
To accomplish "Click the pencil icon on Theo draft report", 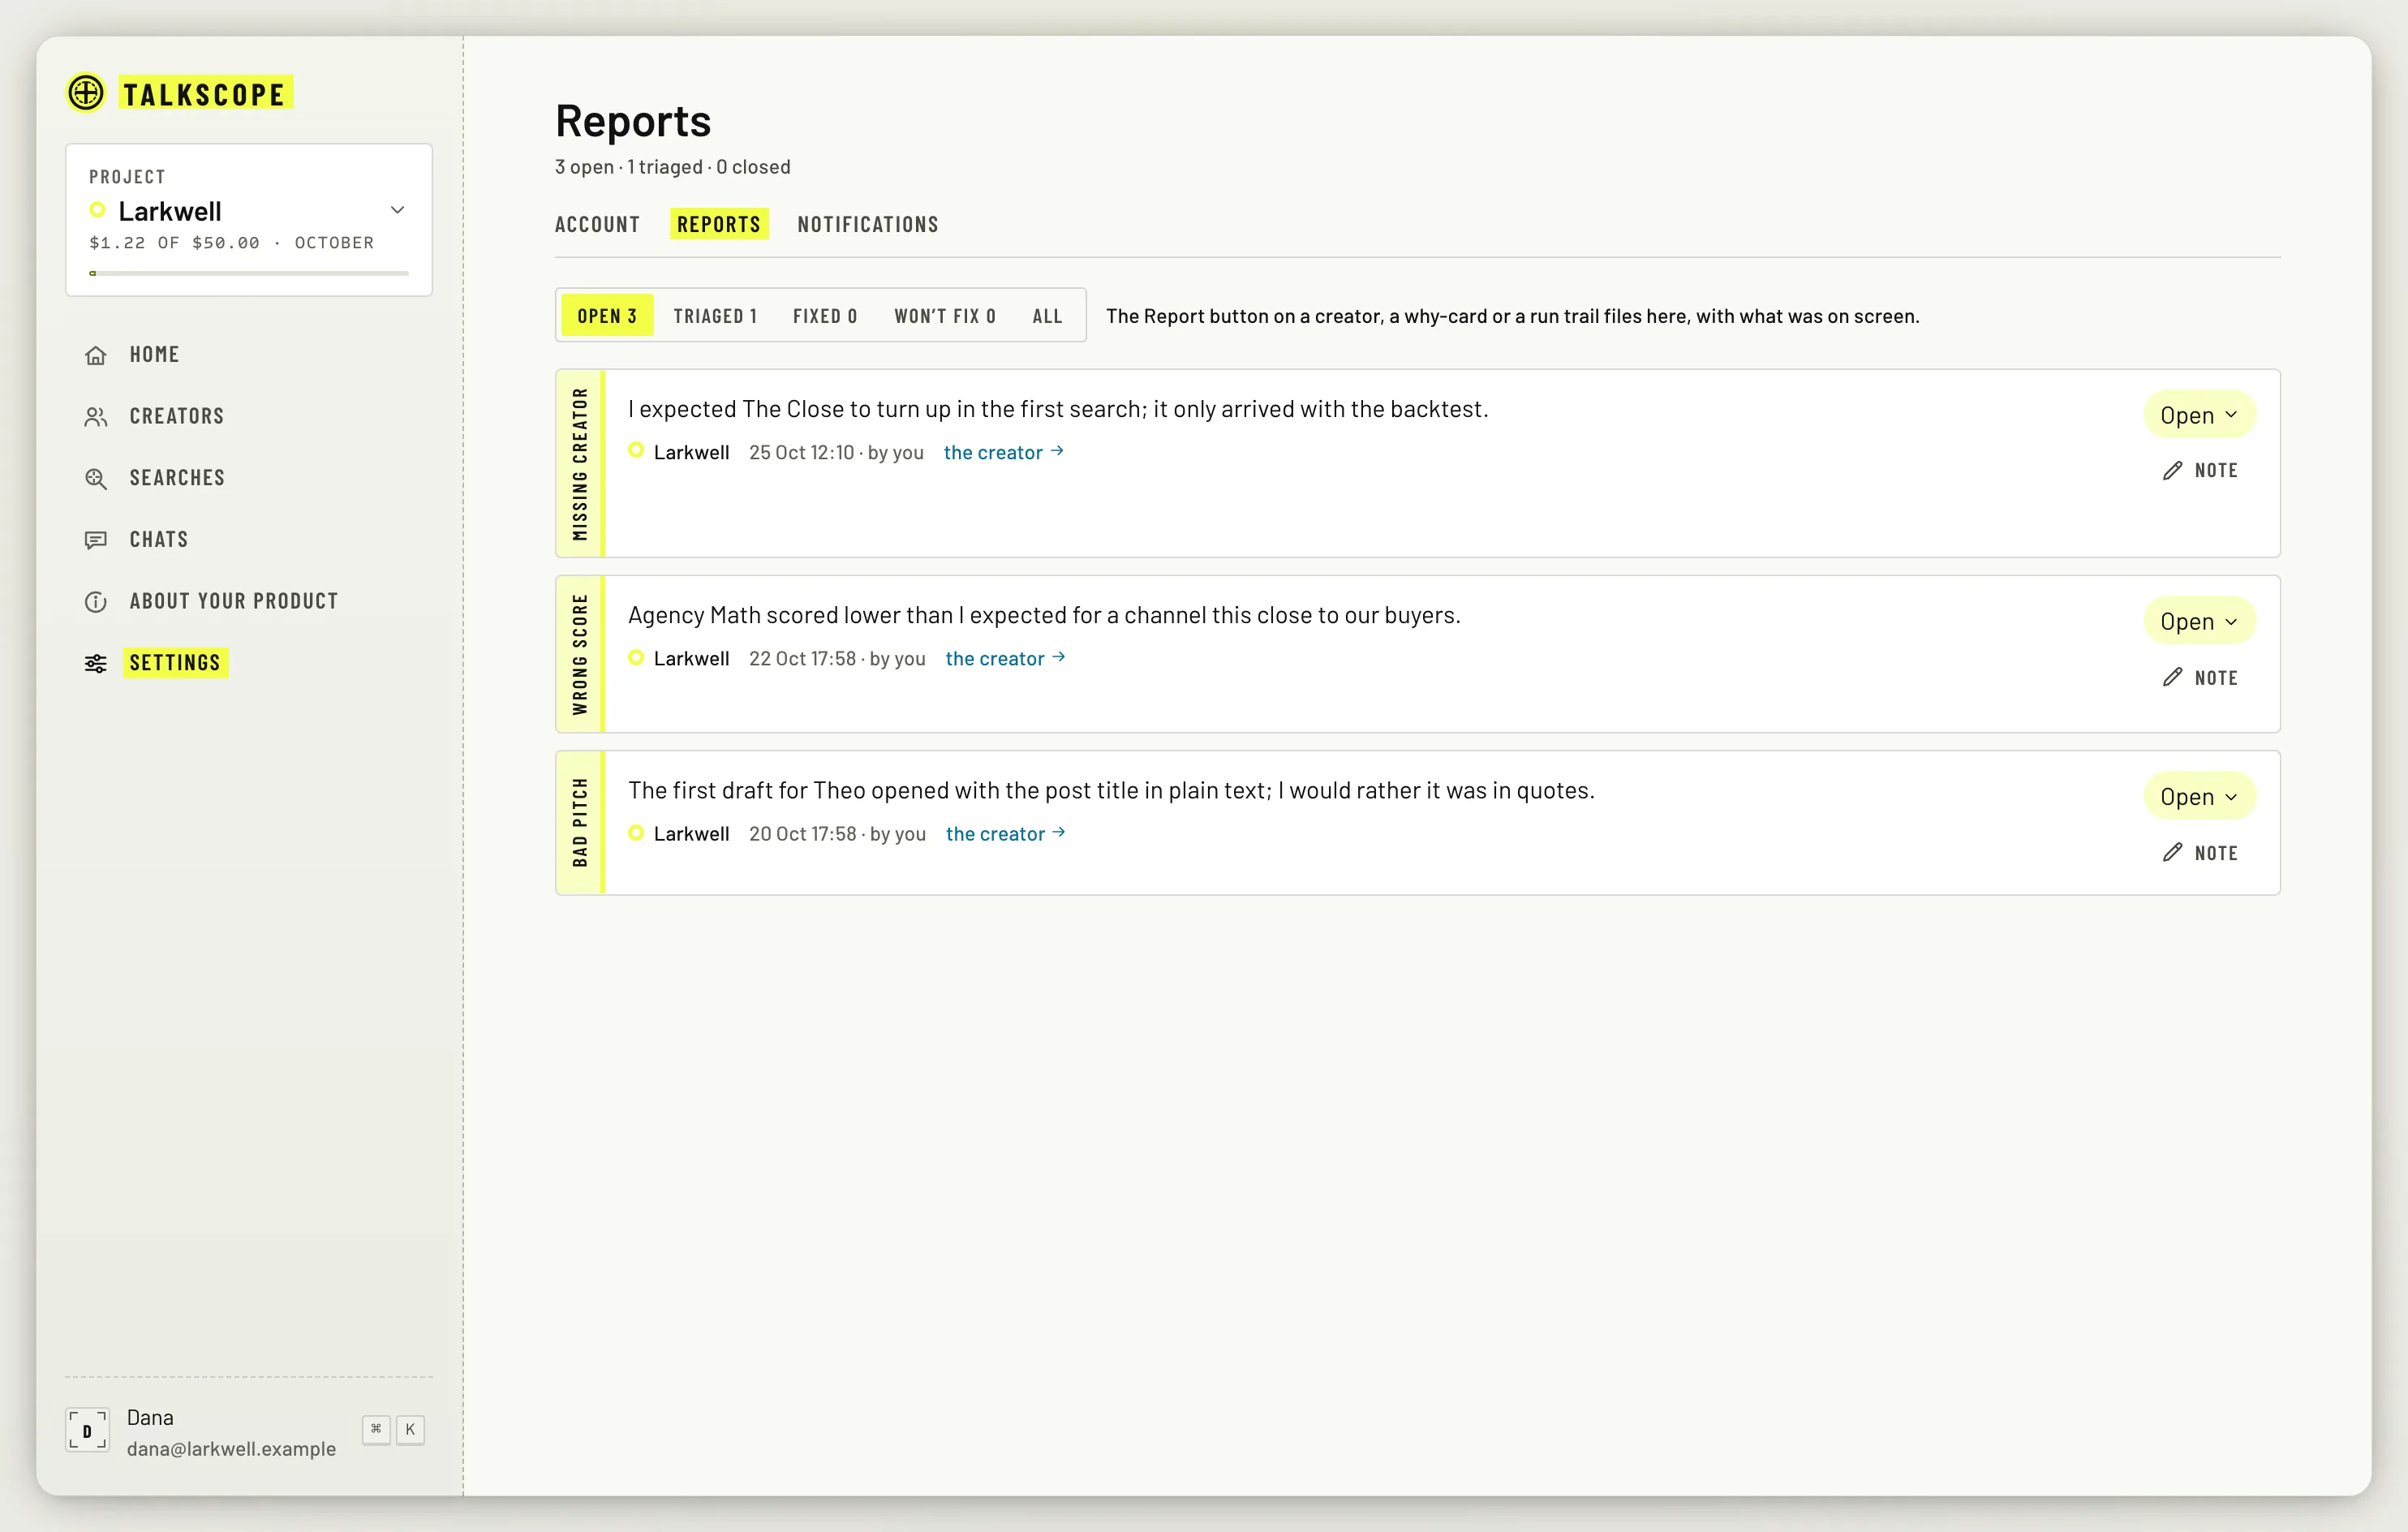I will click(x=2172, y=852).
